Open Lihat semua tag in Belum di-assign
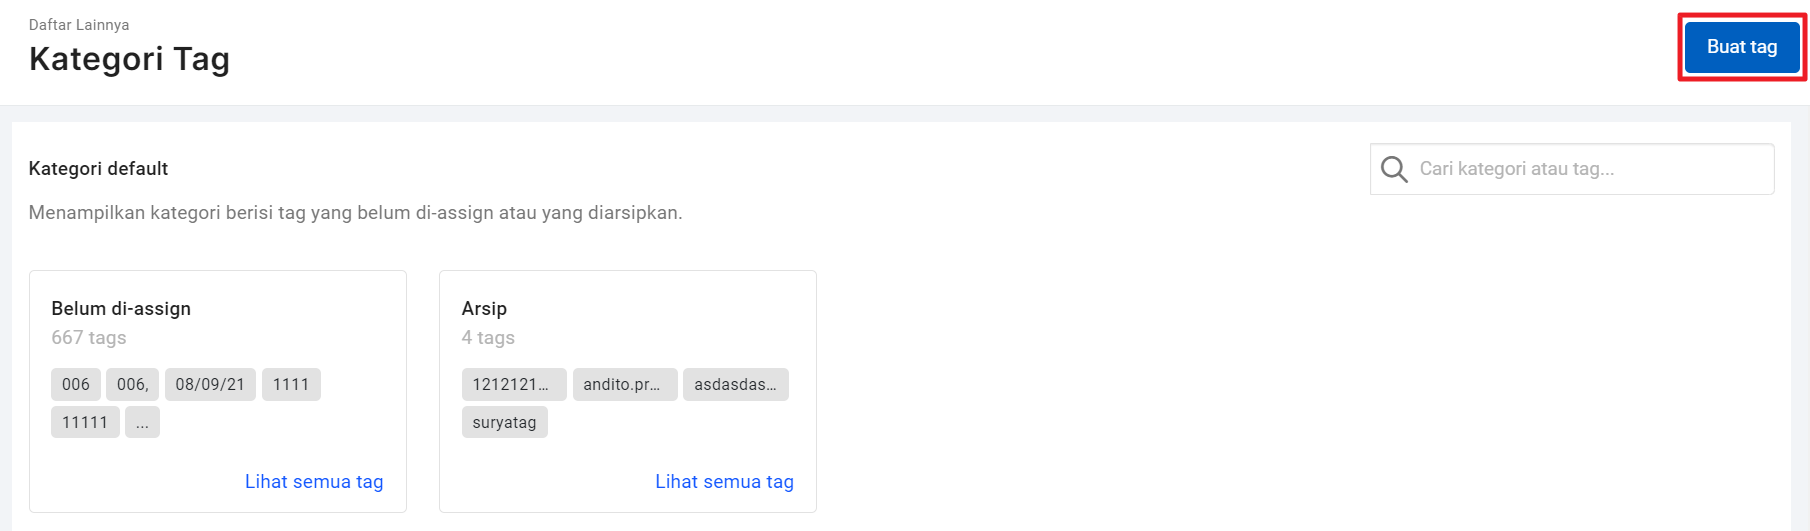Screen dimensions: 1810x531 (x=314, y=482)
